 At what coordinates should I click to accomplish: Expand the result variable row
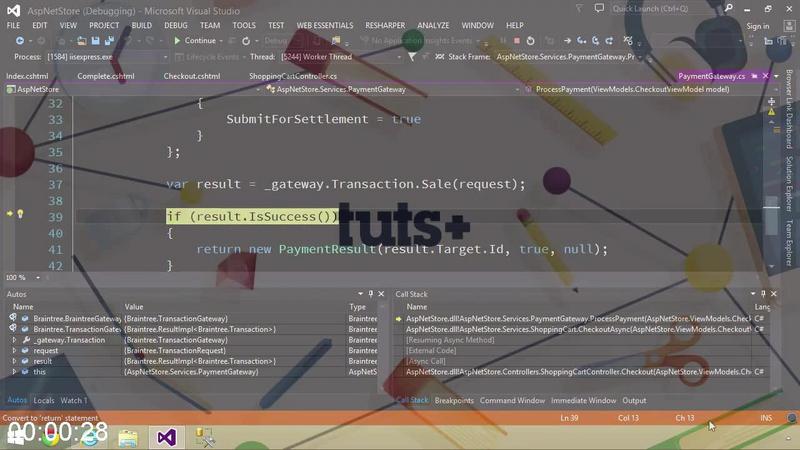point(14,361)
